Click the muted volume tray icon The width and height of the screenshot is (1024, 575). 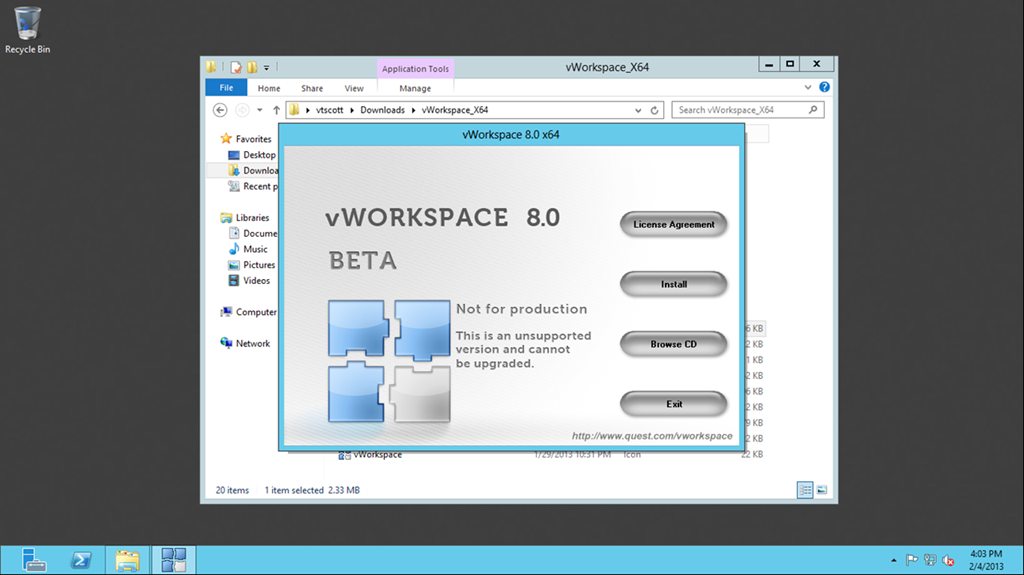point(948,560)
